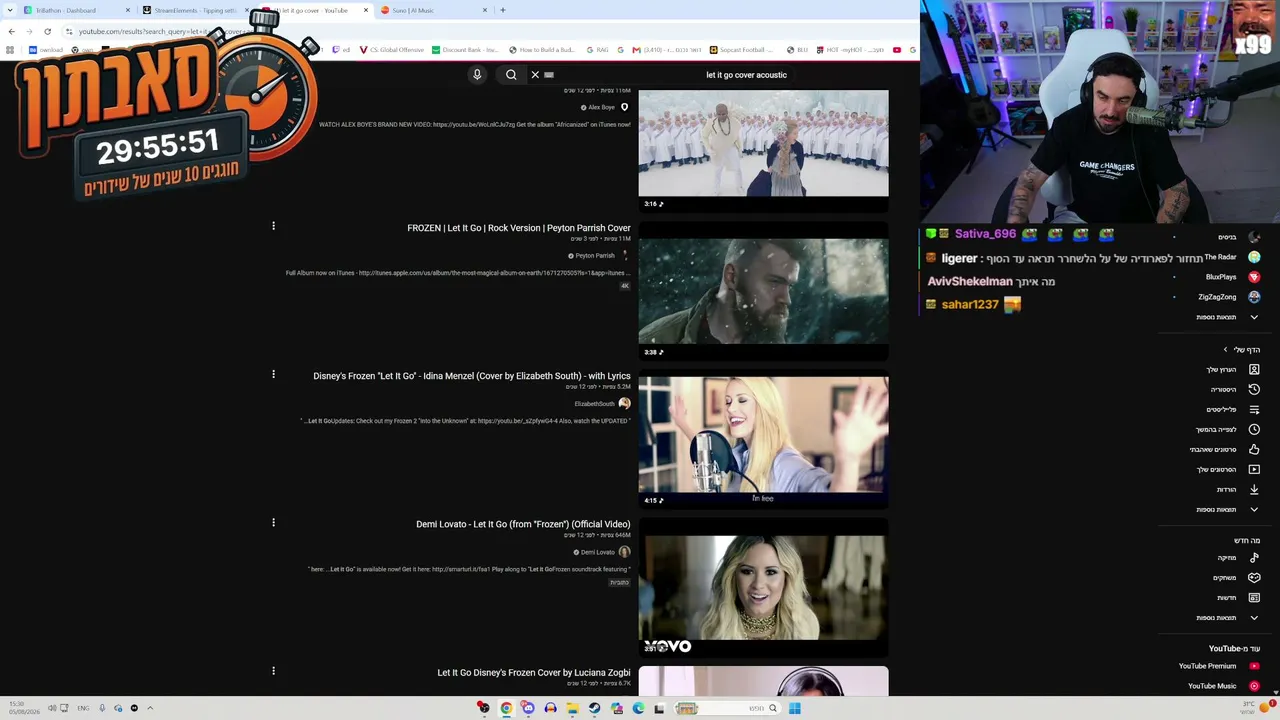Switch to StreamElements Tipping tab

196,10
